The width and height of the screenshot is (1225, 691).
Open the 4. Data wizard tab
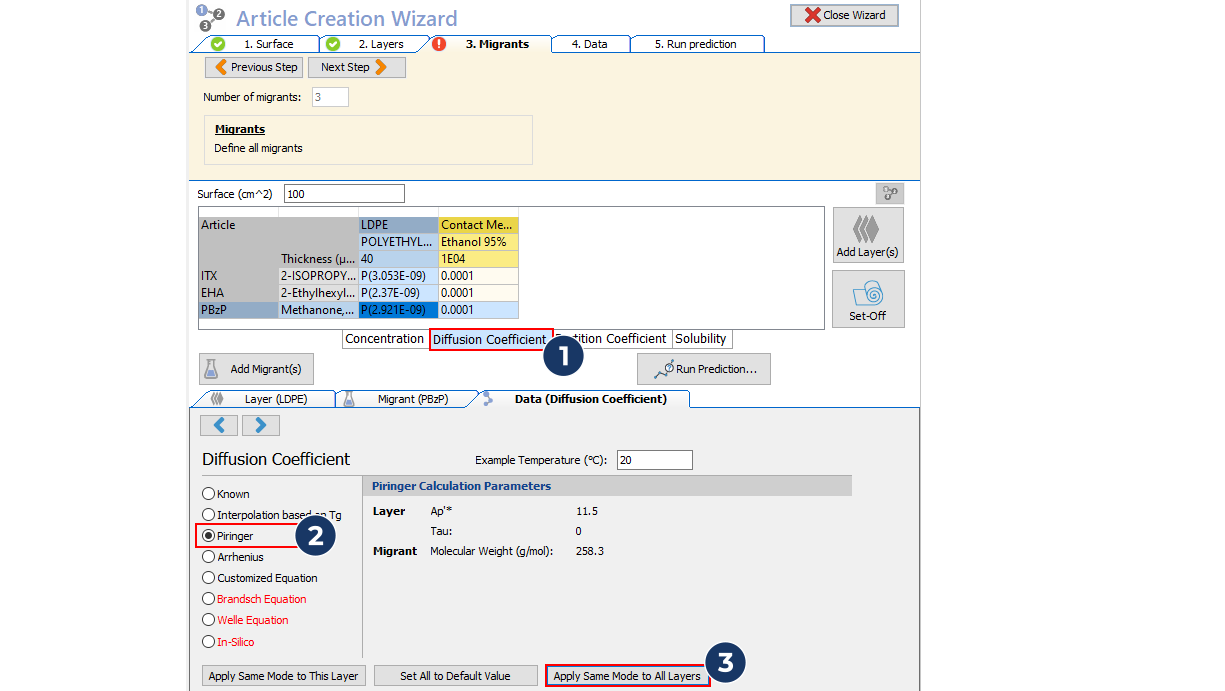[589, 44]
